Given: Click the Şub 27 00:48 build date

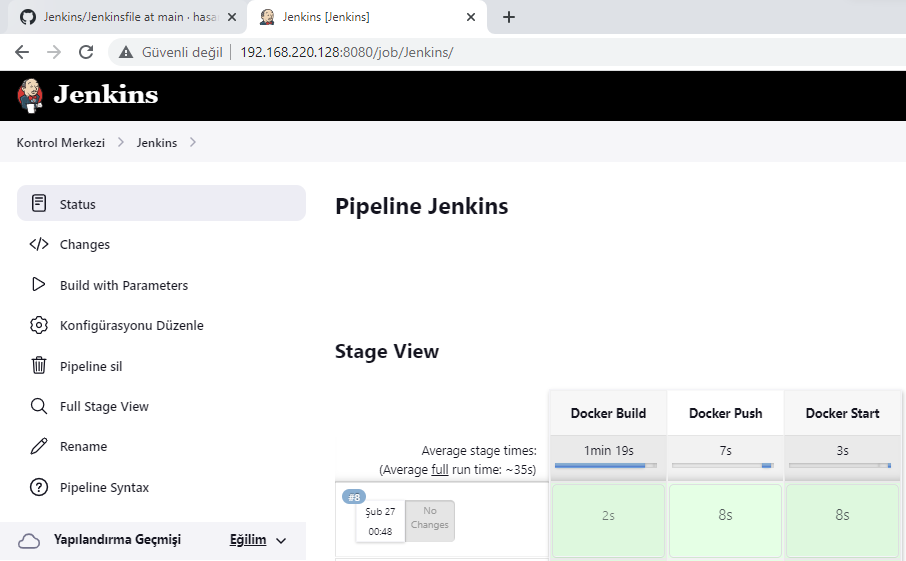Looking at the screenshot, I should pyautogui.click(x=380, y=521).
